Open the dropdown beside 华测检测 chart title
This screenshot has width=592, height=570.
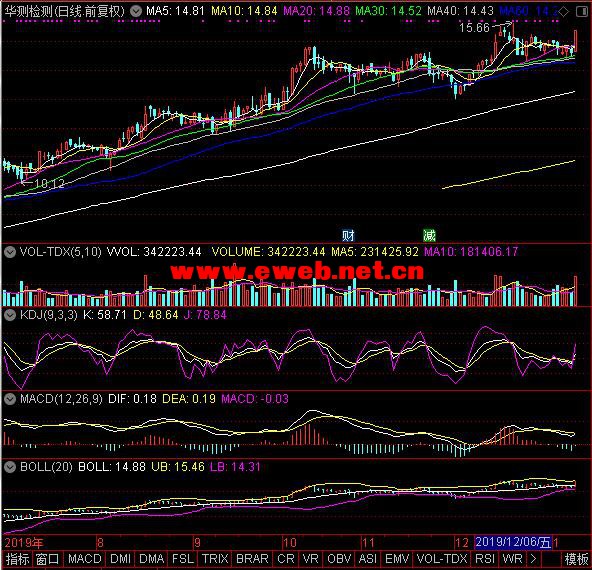[x=136, y=11]
